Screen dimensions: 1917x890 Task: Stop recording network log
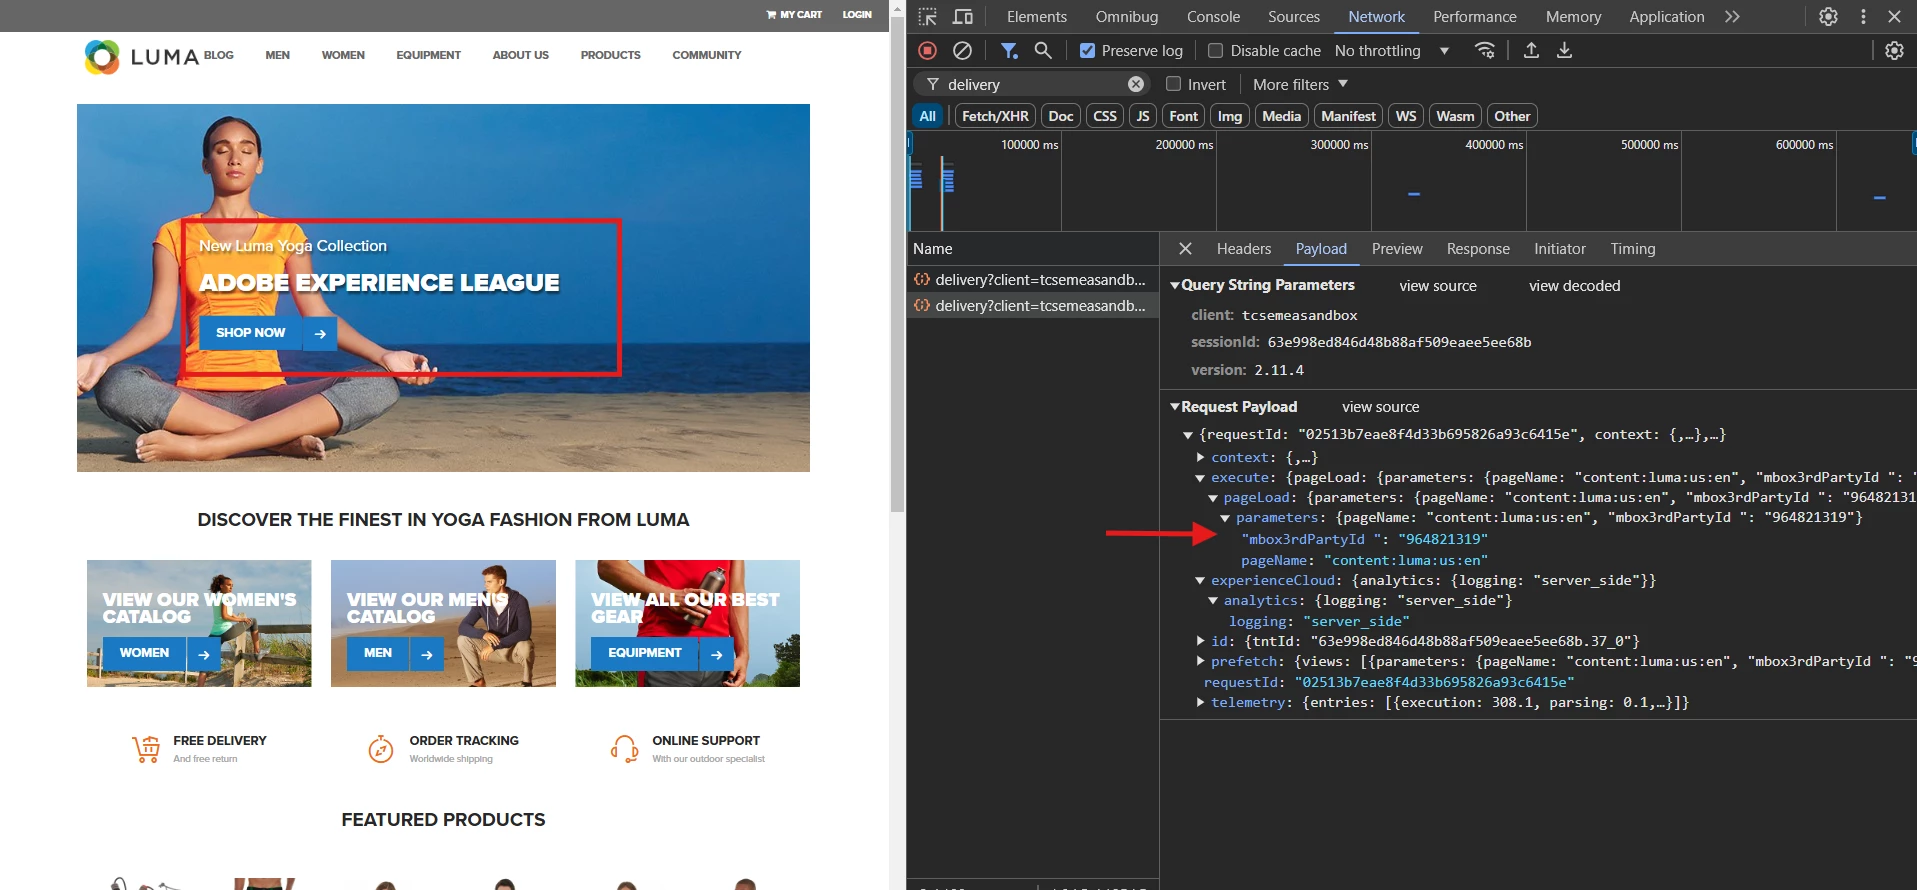(927, 50)
